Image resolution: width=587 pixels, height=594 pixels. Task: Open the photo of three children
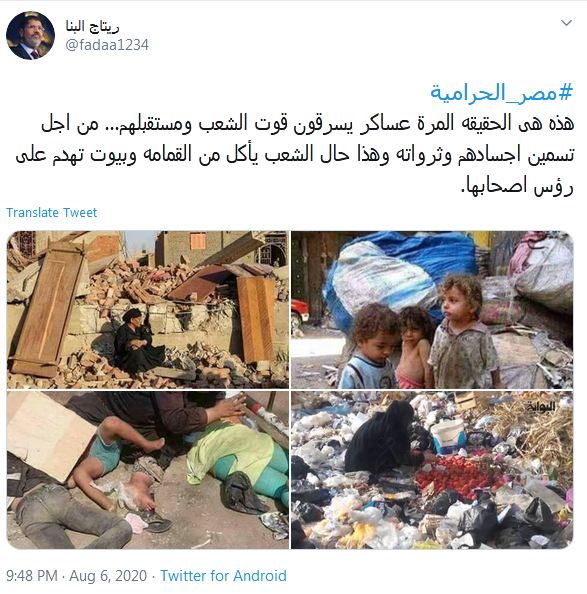(x=432, y=310)
